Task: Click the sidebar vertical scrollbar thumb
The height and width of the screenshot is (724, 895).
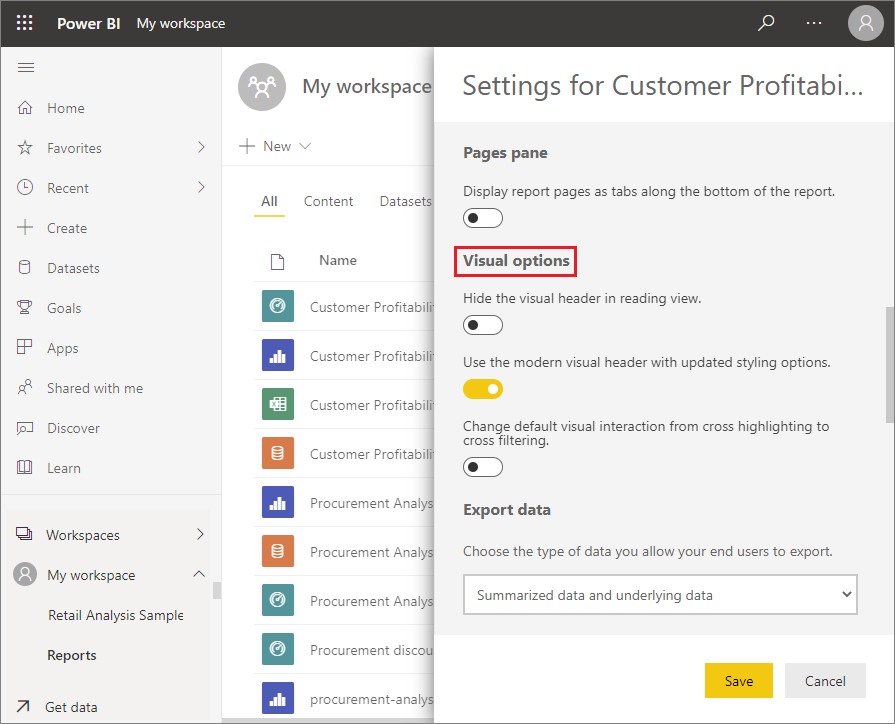Action: coord(217,590)
